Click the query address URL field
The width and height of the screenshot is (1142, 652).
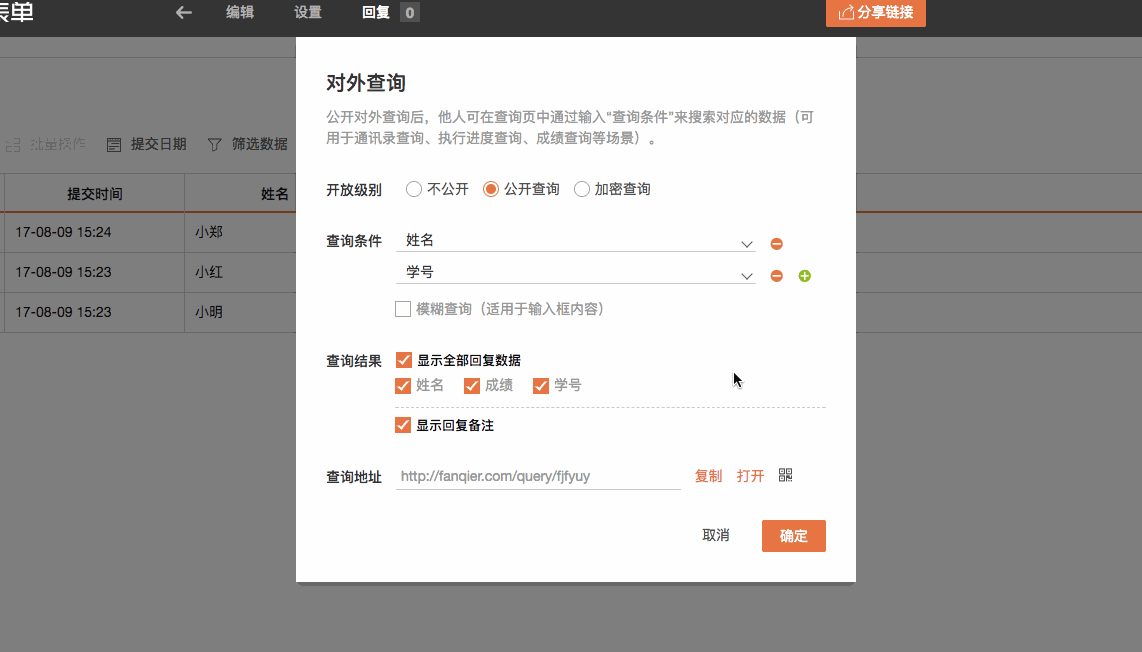(538, 477)
